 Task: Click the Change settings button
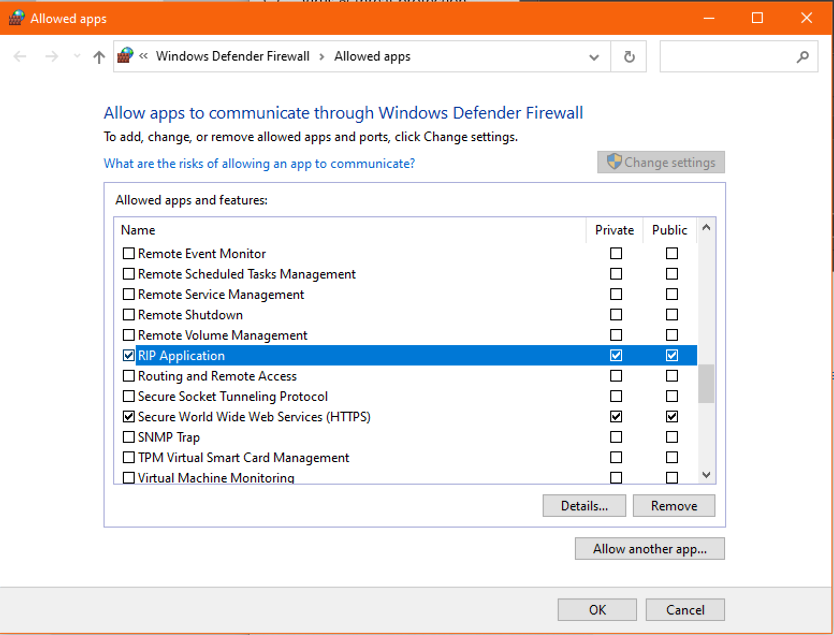pyautogui.click(x=661, y=162)
